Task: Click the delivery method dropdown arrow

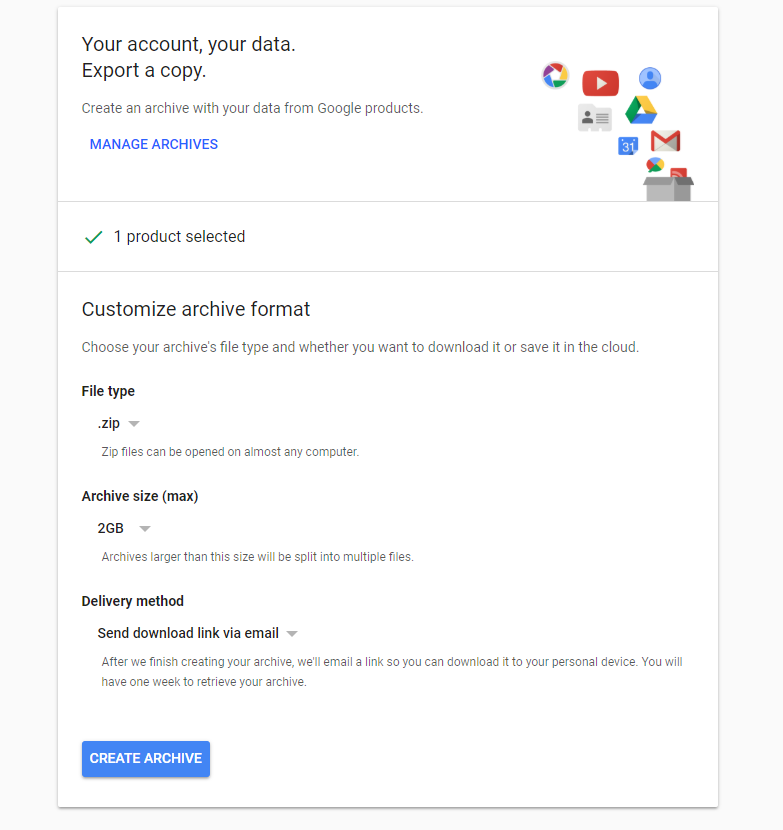Action: click(x=292, y=634)
